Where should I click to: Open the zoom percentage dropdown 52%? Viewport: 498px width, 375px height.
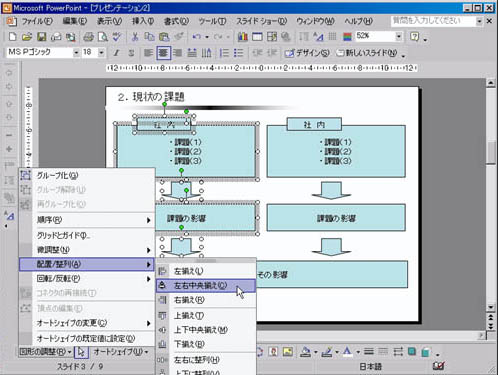(399, 36)
